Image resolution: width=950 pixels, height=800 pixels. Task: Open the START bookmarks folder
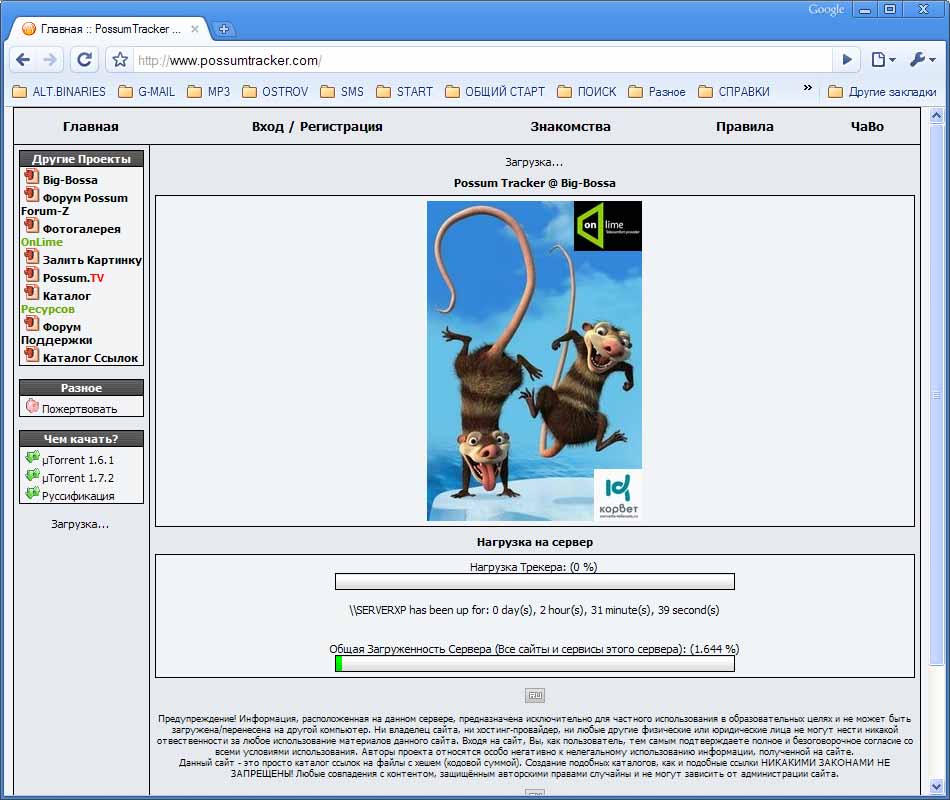(405, 92)
